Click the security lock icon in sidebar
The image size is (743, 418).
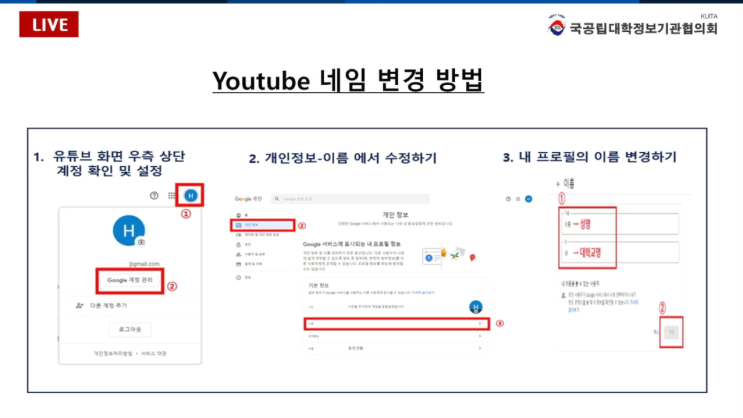coord(239,245)
